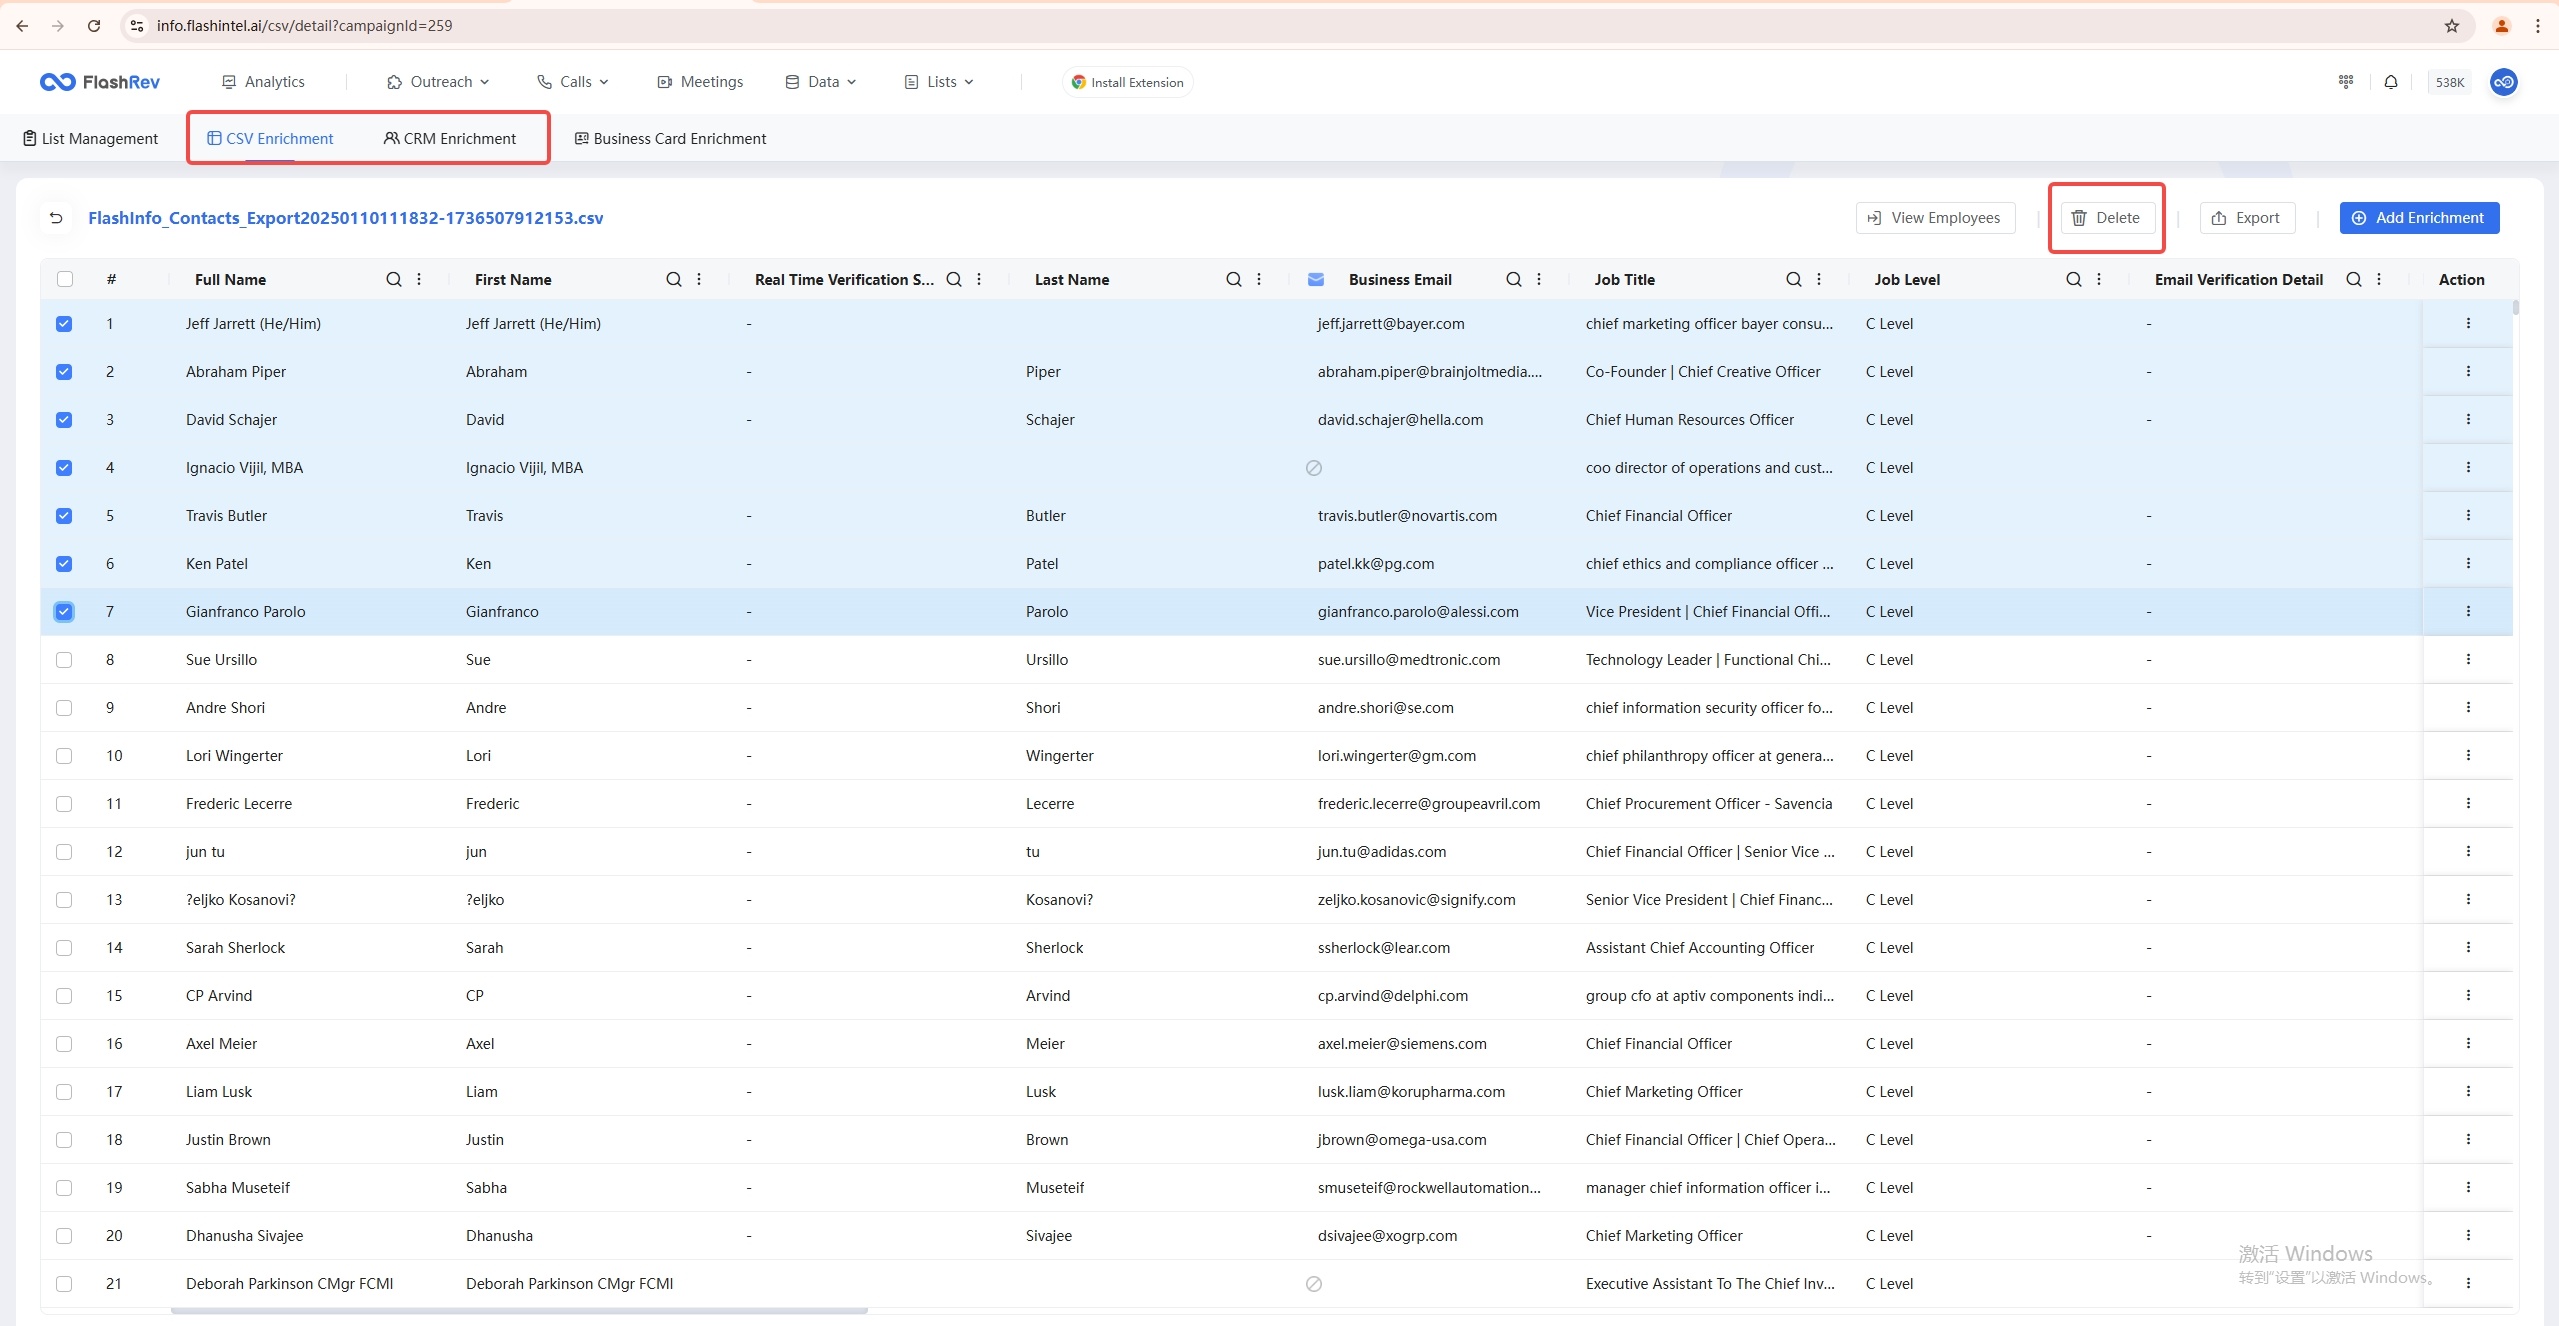Reload the page with refresh icon
Viewport: 2559px width, 1326px height.
click(x=94, y=26)
